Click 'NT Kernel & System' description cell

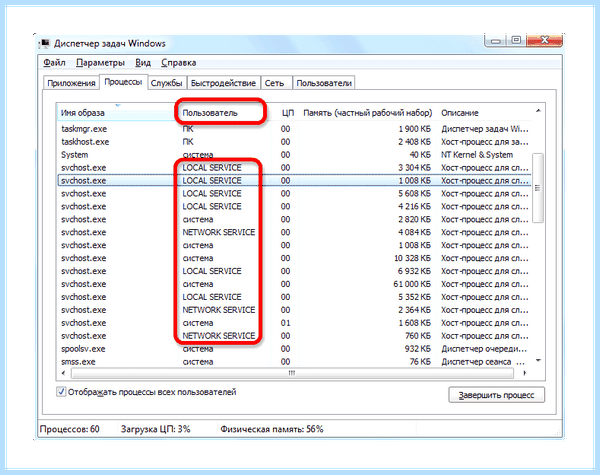point(477,155)
